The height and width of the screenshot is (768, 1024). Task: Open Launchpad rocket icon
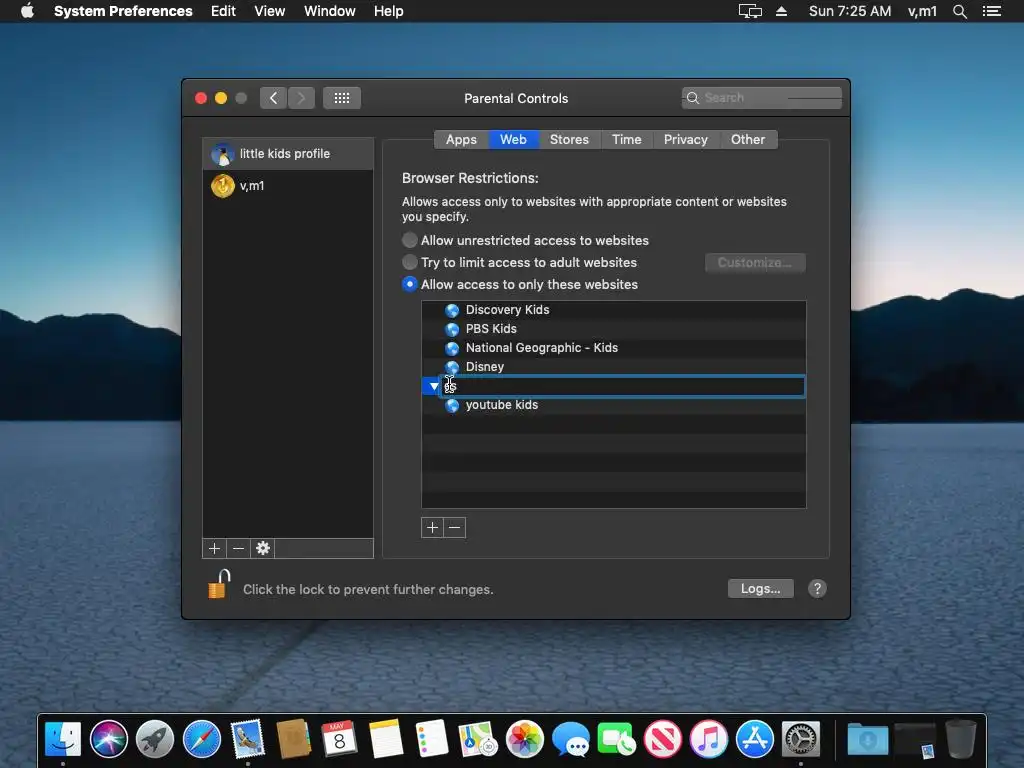(155, 739)
